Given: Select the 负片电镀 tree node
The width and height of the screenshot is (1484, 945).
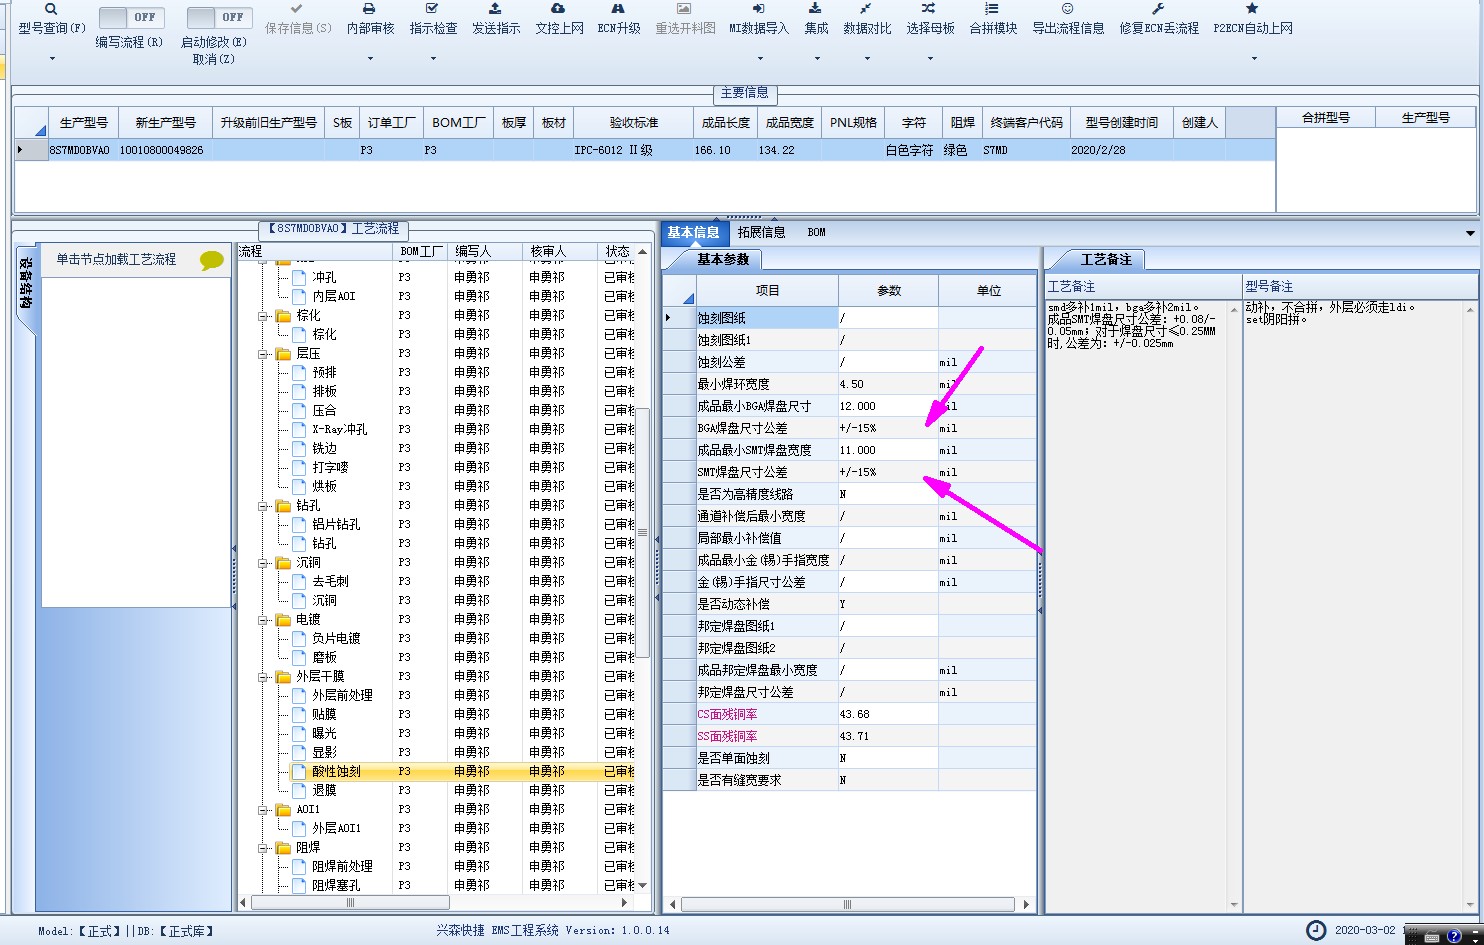Looking at the screenshot, I should click(x=336, y=638).
